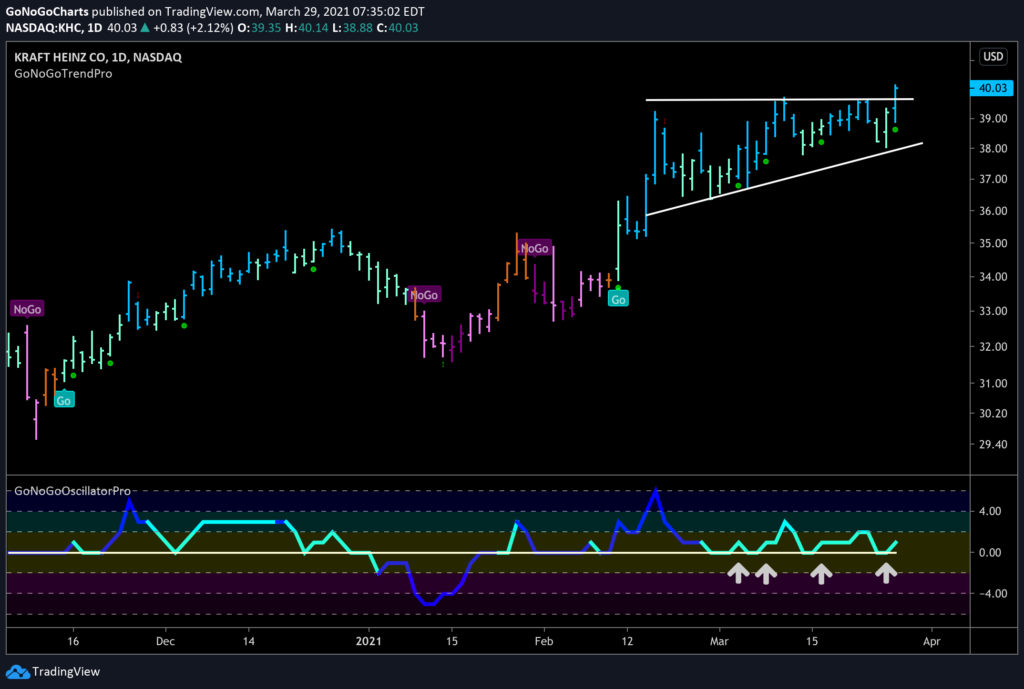Image resolution: width=1024 pixels, height=689 pixels.
Task: Click the NoGo label near January 2021
Action: point(424,295)
